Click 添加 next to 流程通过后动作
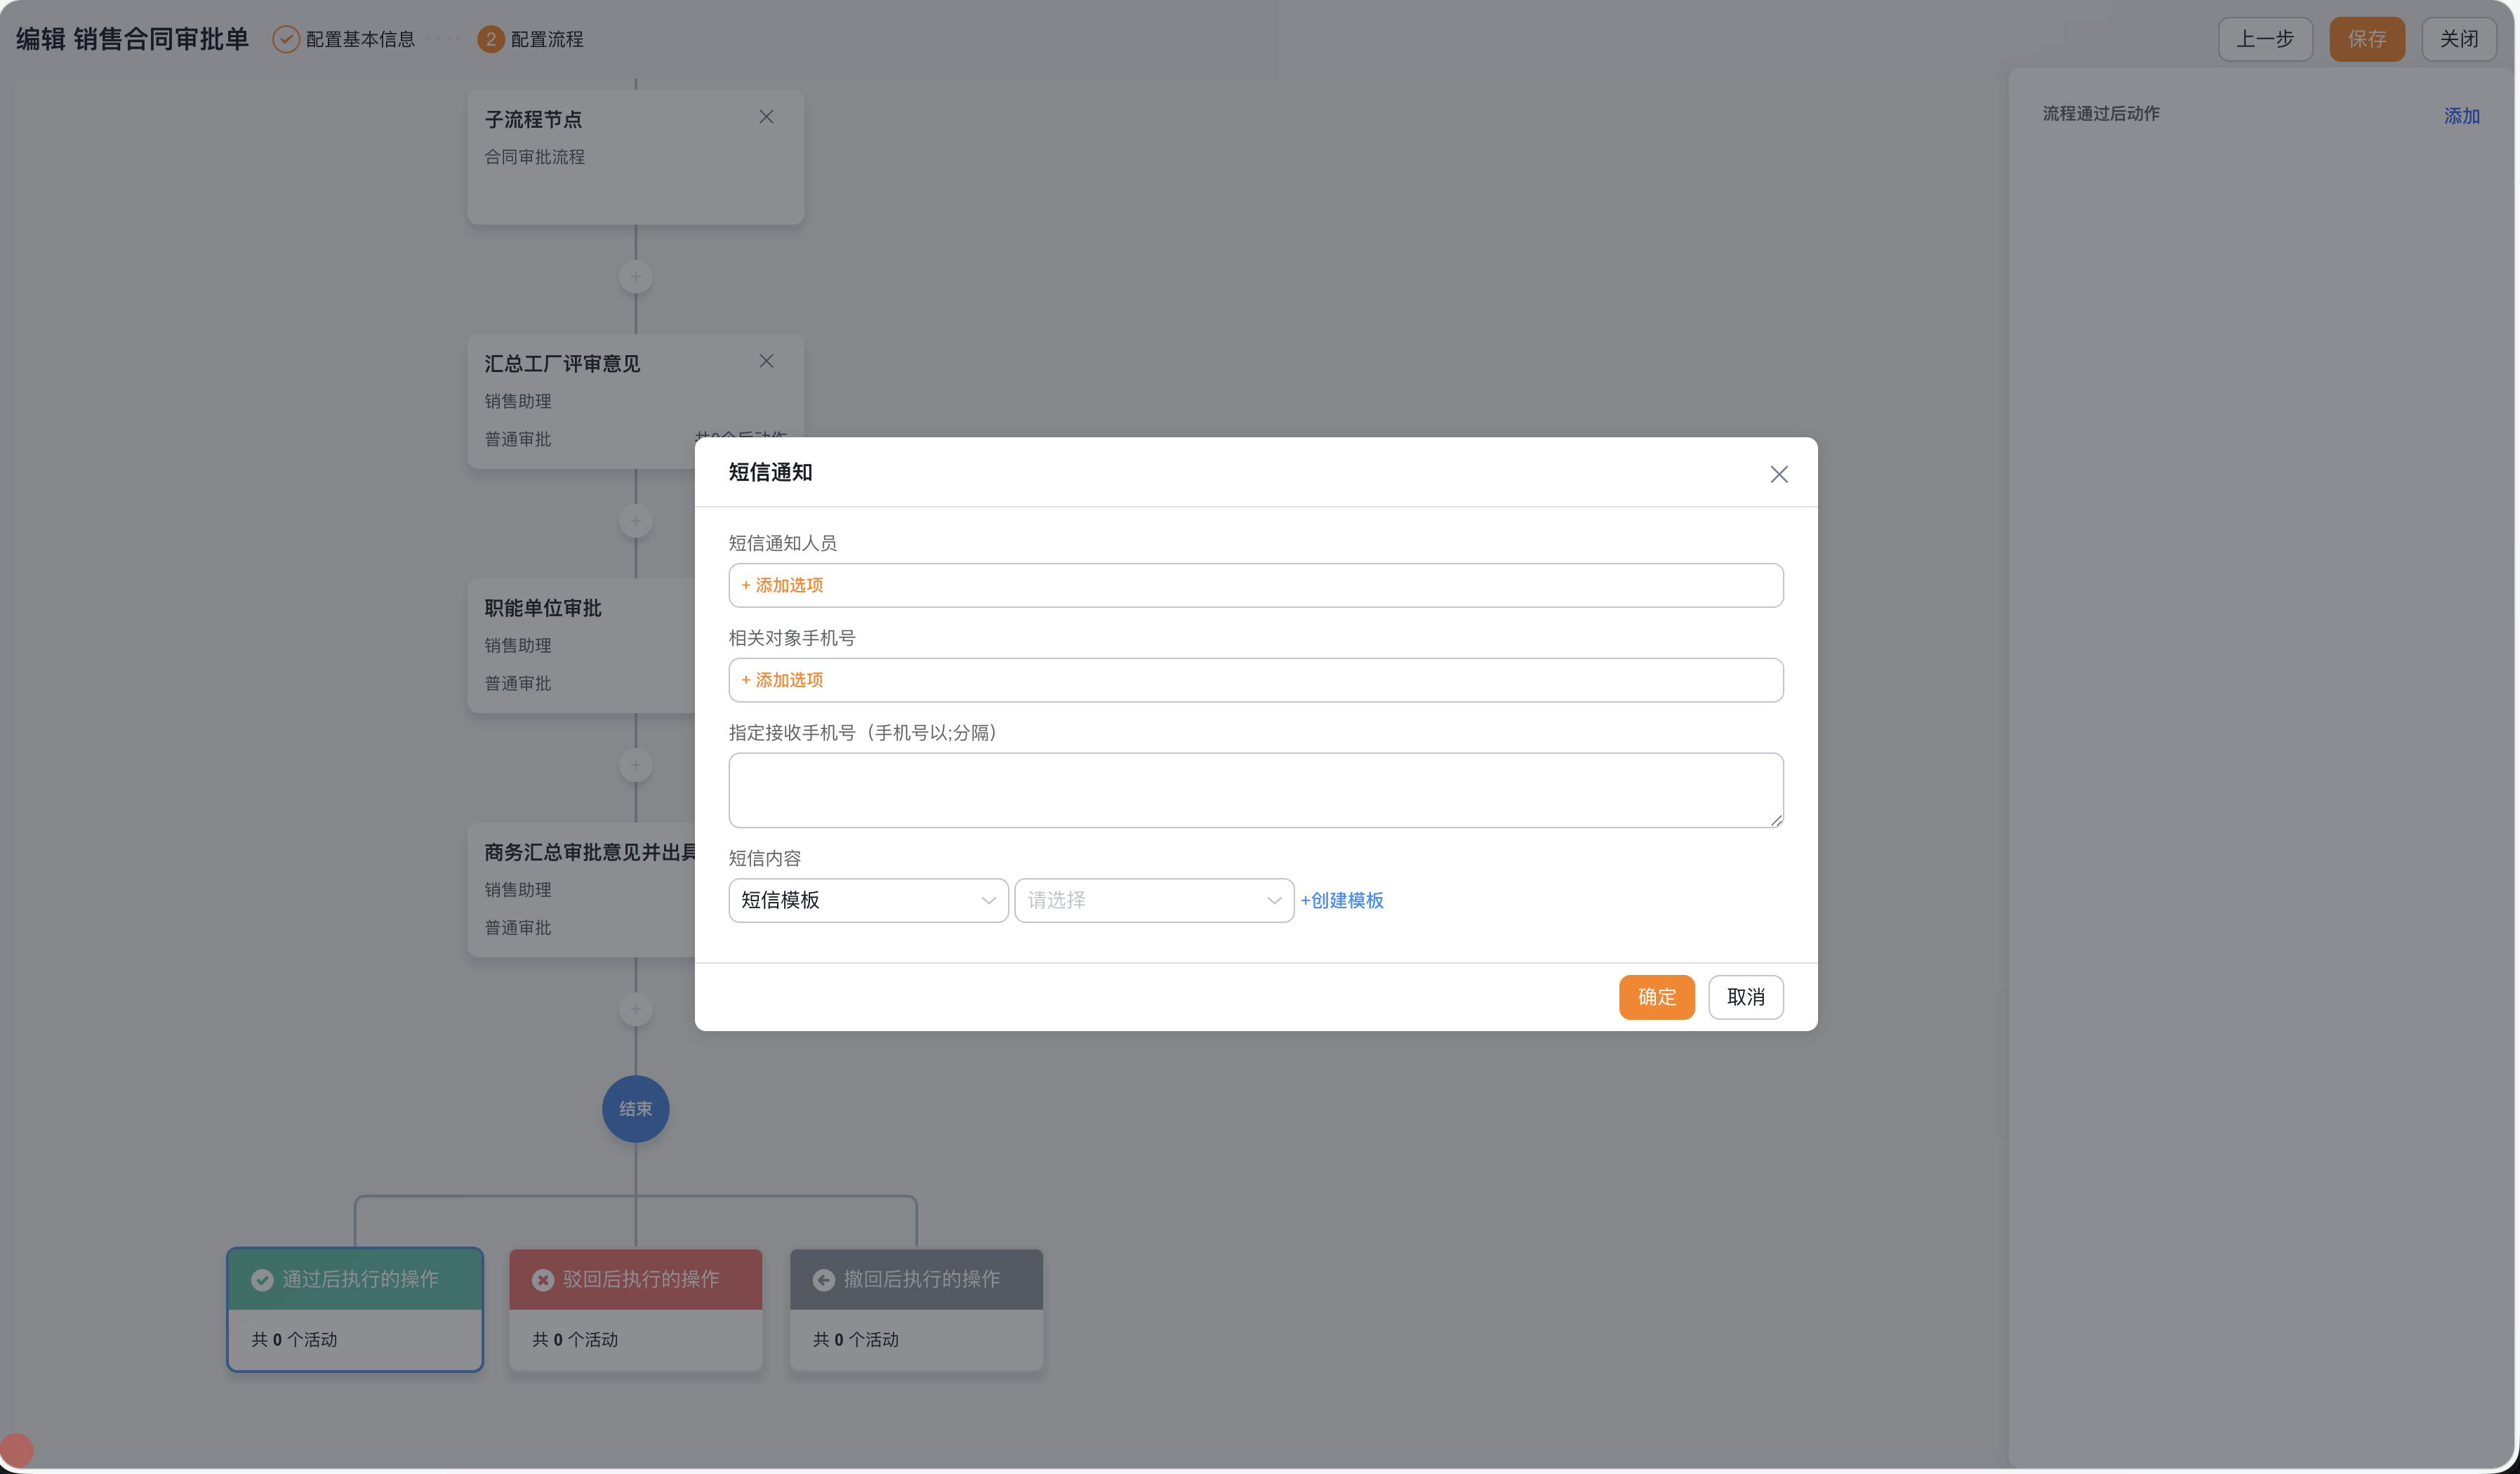This screenshot has height=1474, width=2520. [2462, 116]
